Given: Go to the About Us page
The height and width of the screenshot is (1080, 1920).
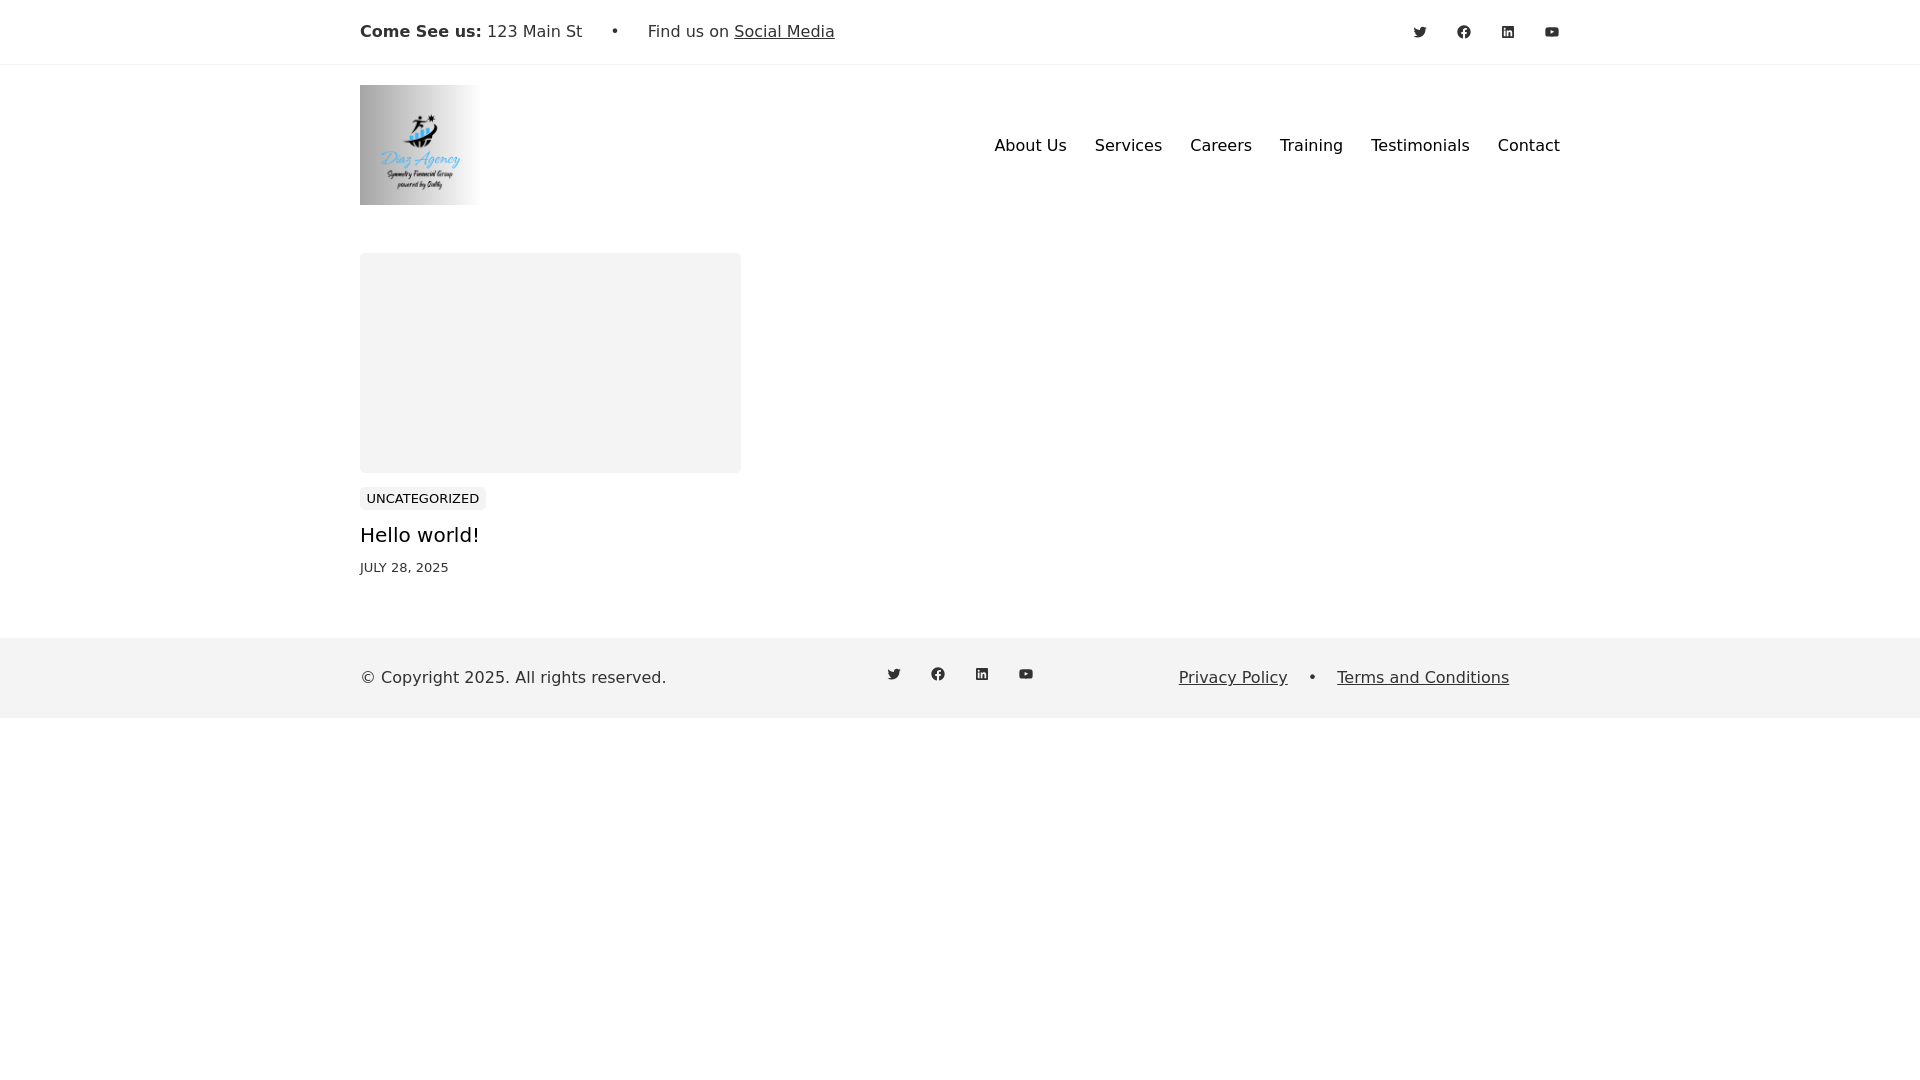Looking at the screenshot, I should tap(1030, 146).
